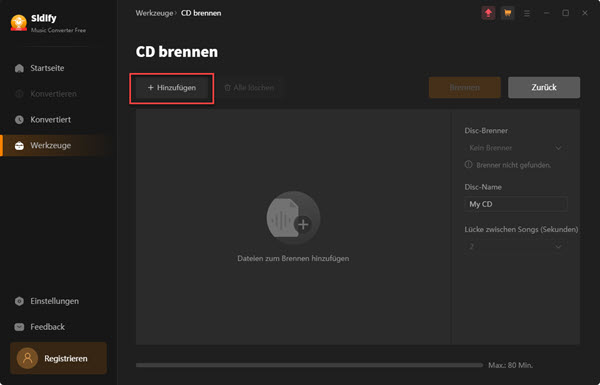Click the Konvertiert clock icon
Screen dimensions: 600x385
(x=19, y=120)
